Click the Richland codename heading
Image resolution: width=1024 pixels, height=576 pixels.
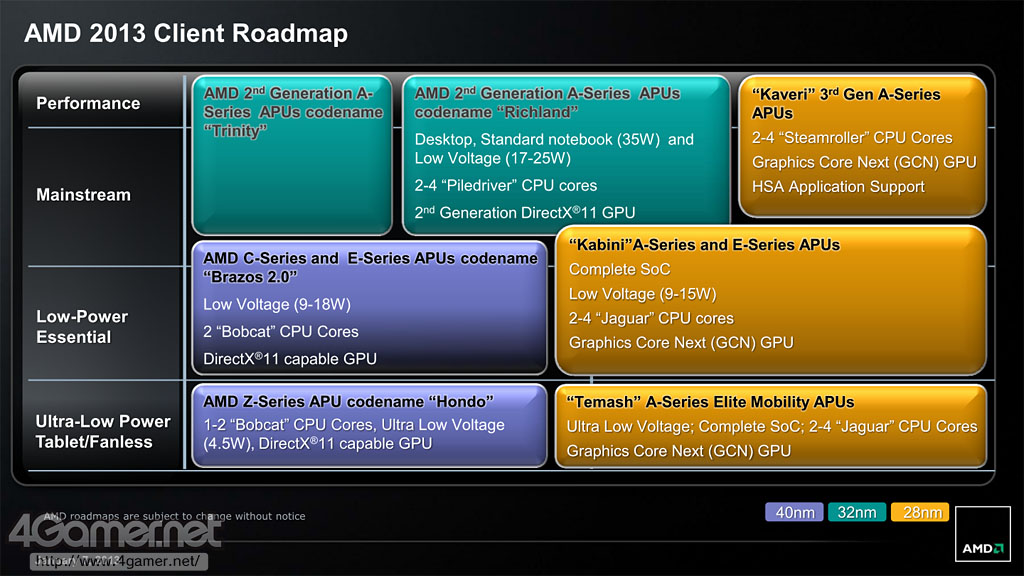pyautogui.click(x=547, y=103)
